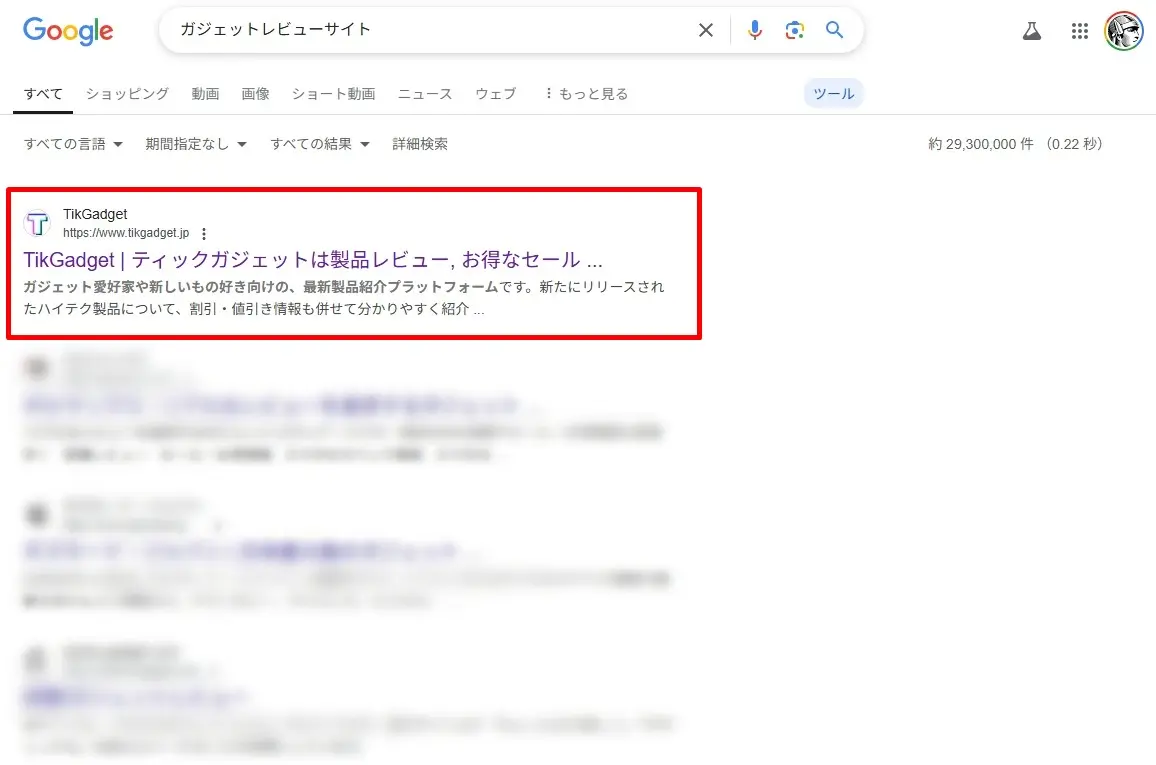Expand the もっと見る more menu
Image resolution: width=1156 pixels, height=765 pixels.
(585, 94)
